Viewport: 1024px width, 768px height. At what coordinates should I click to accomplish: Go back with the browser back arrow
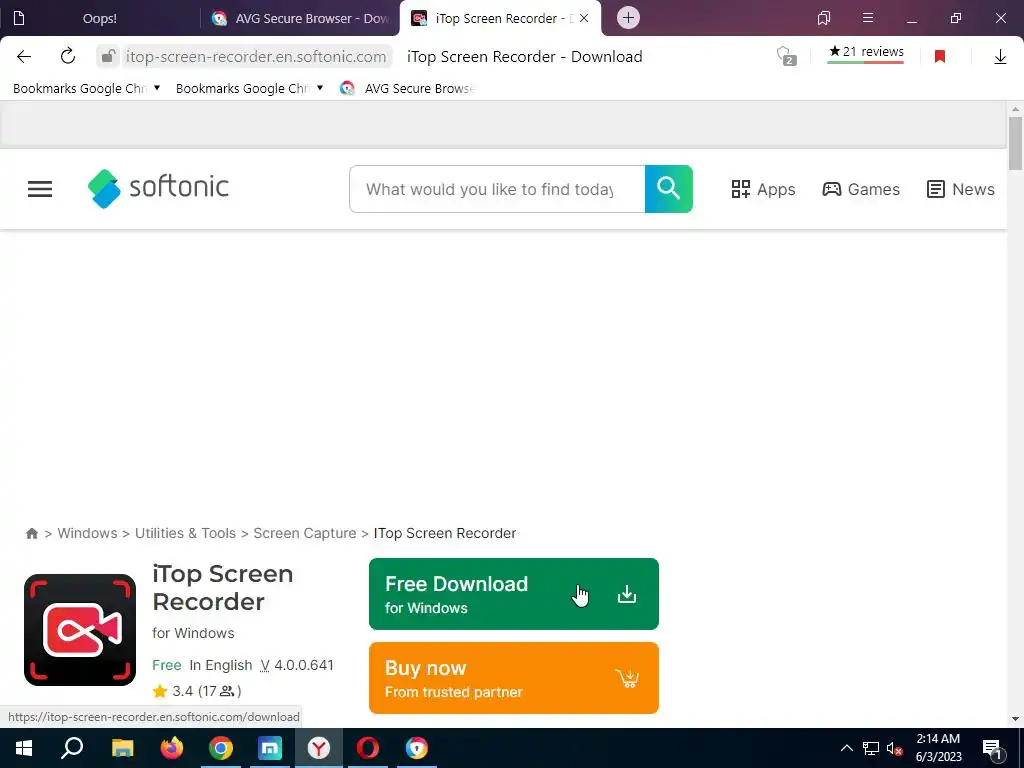(x=24, y=57)
